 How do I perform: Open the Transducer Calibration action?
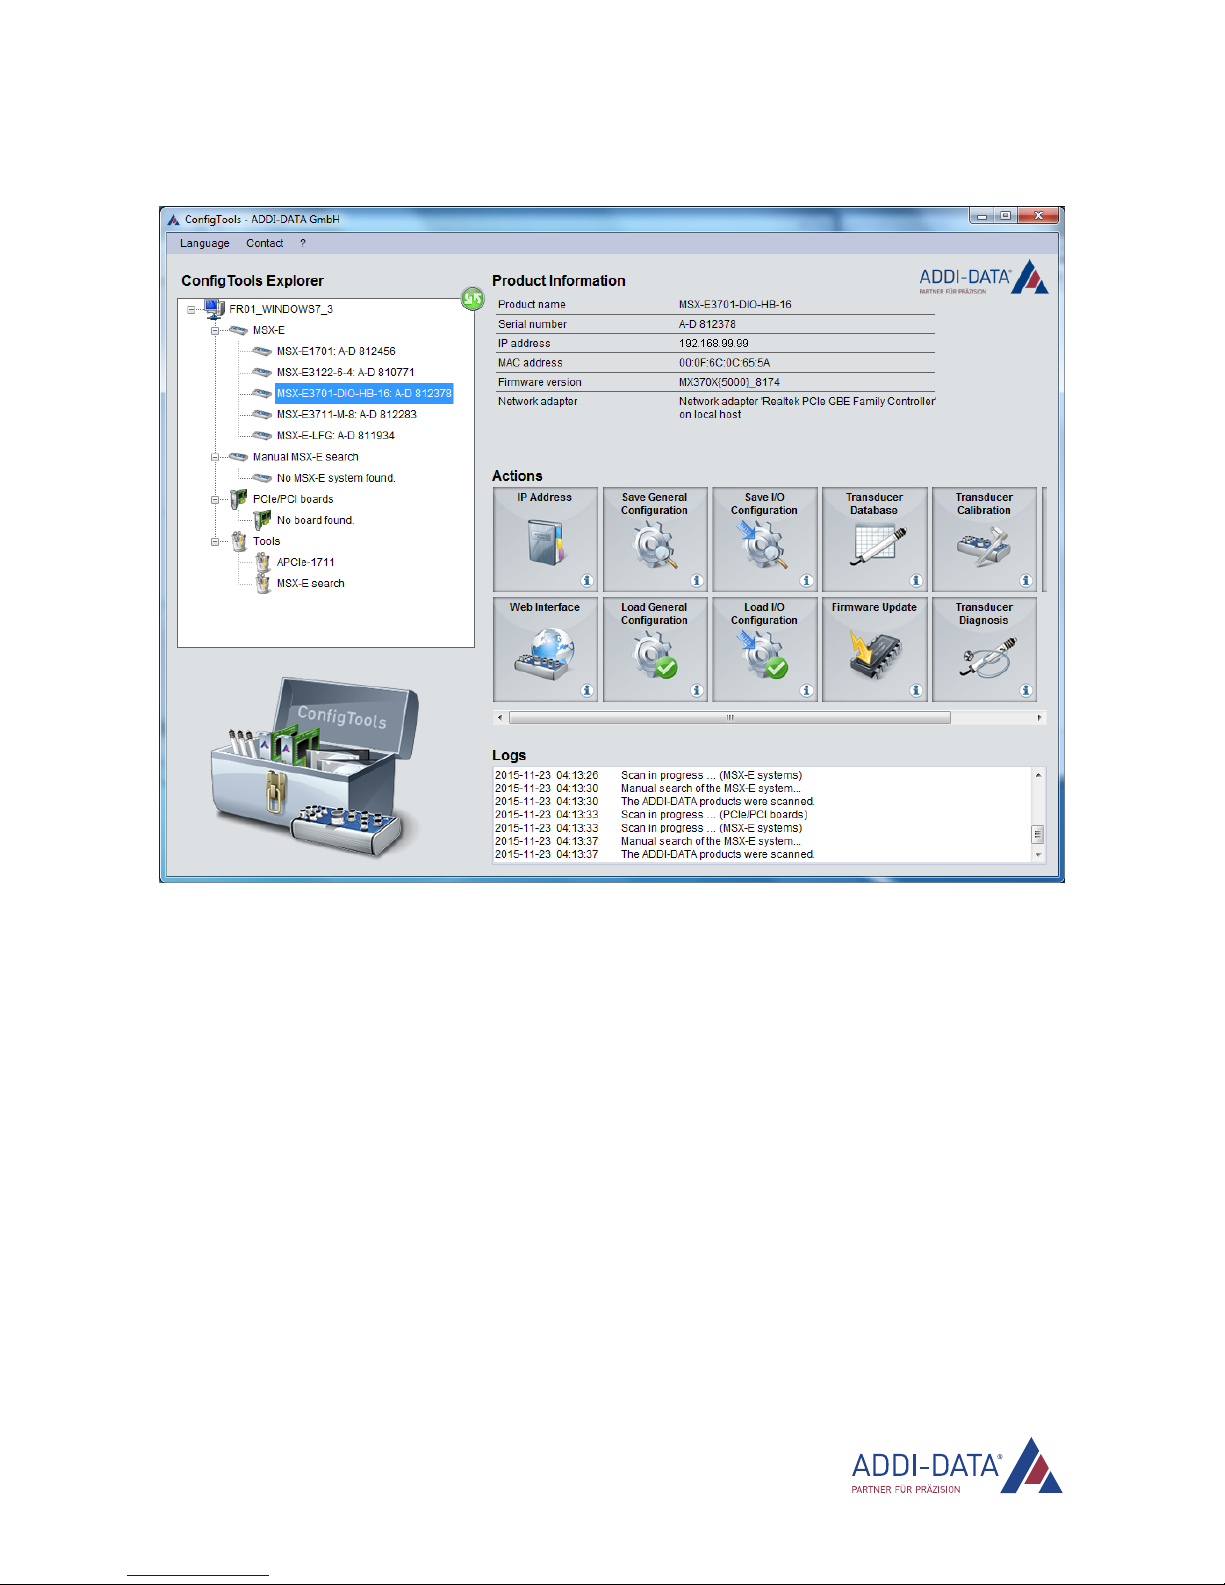984,539
